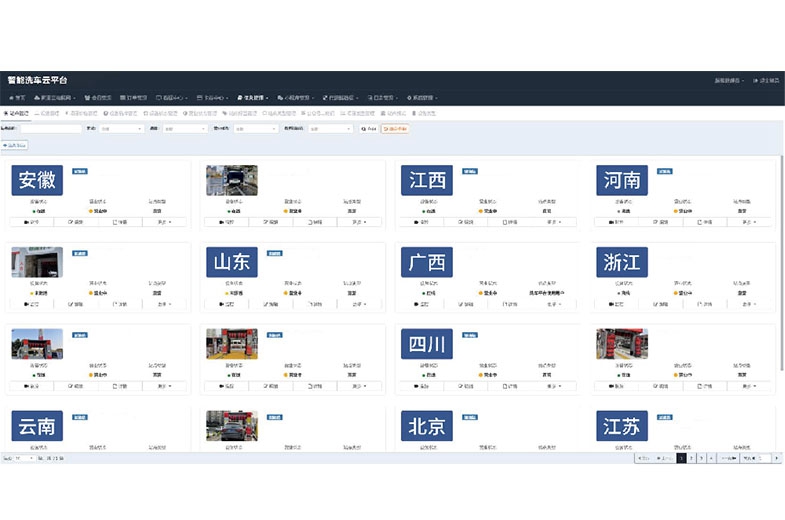Click the edit icon button on the 广西 card
The width and height of the screenshot is (785, 520).
(x=469, y=303)
